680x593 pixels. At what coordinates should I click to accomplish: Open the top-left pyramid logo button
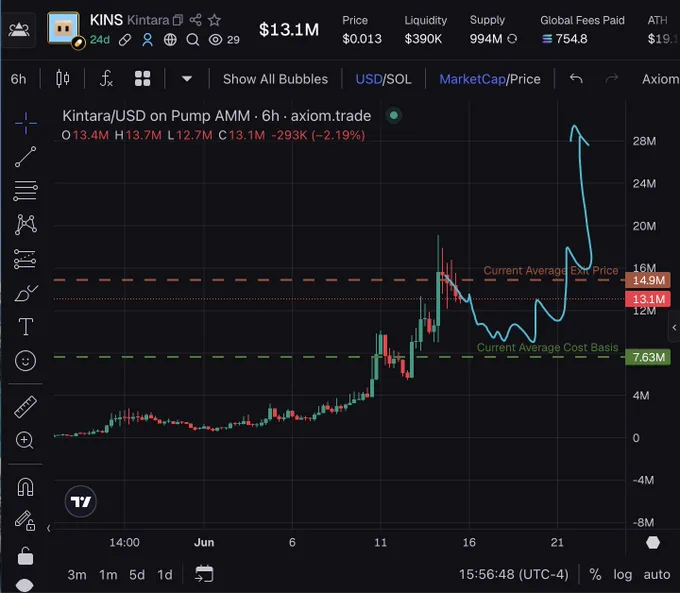(19, 29)
